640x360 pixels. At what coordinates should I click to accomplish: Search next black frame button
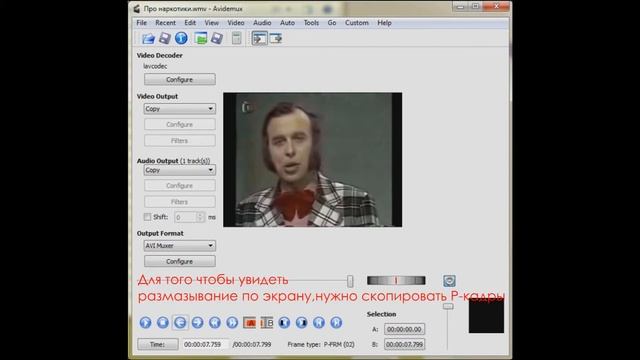click(302, 323)
